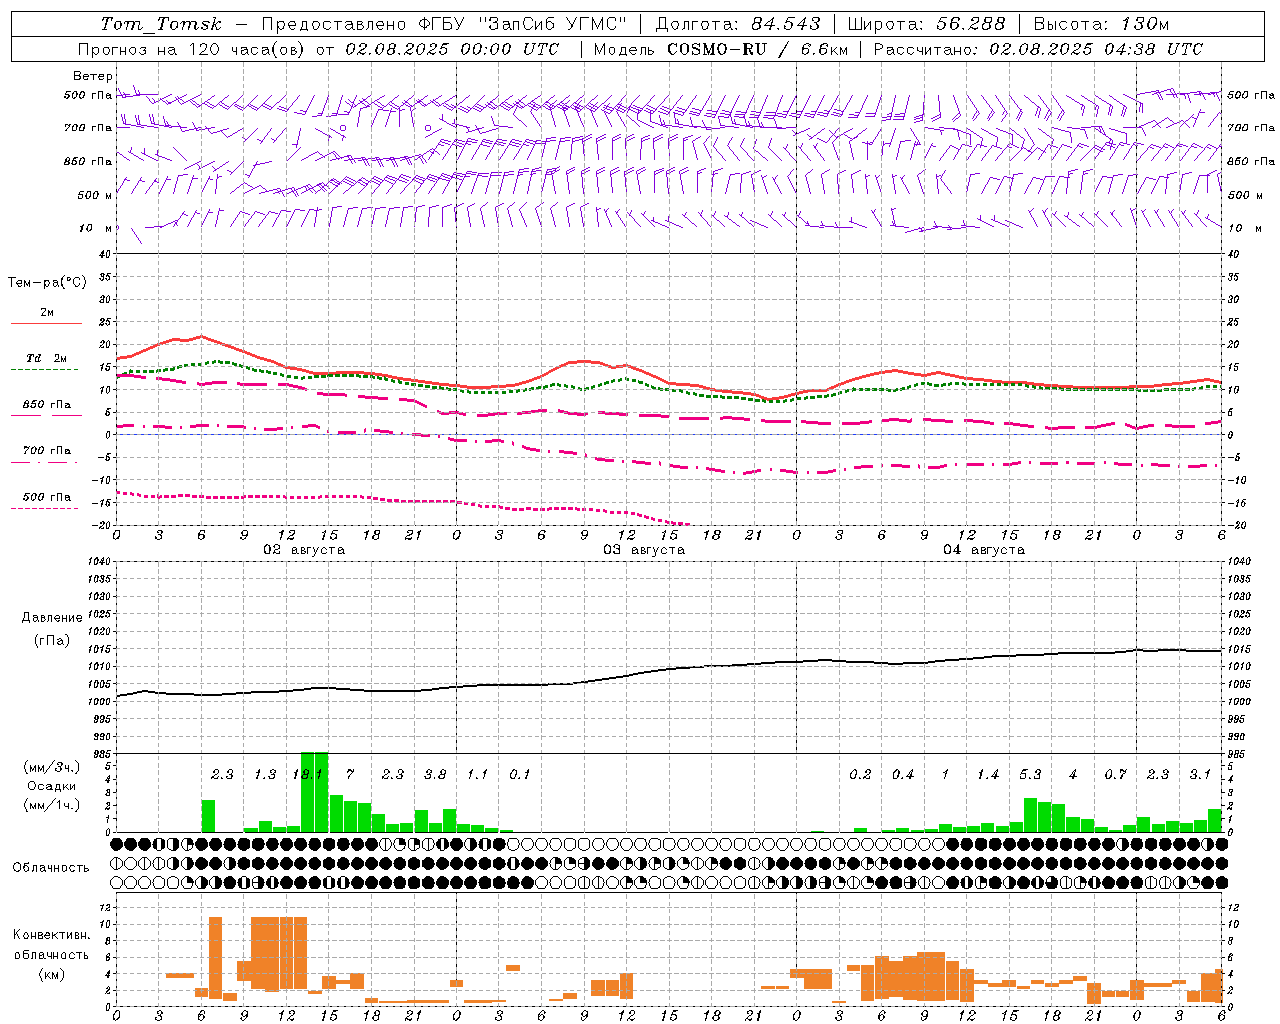The height and width of the screenshot is (1024, 1280).
Task: Click the 1.1 precipitation value
Action: (478, 775)
